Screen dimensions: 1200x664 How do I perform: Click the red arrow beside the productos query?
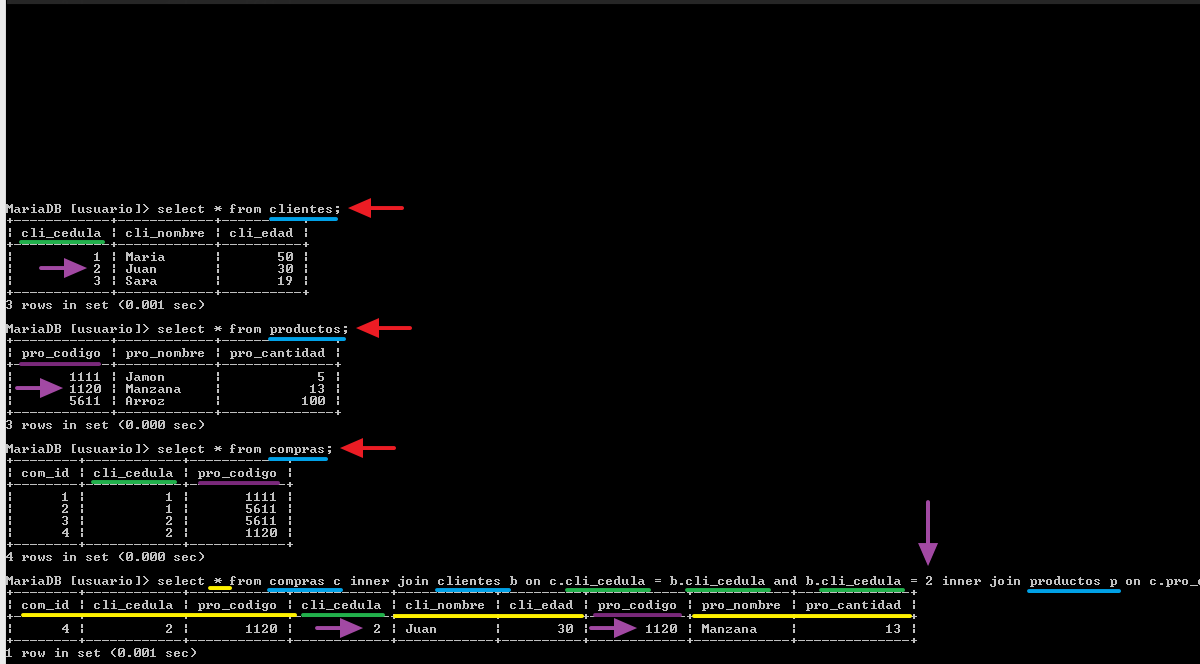coord(384,328)
